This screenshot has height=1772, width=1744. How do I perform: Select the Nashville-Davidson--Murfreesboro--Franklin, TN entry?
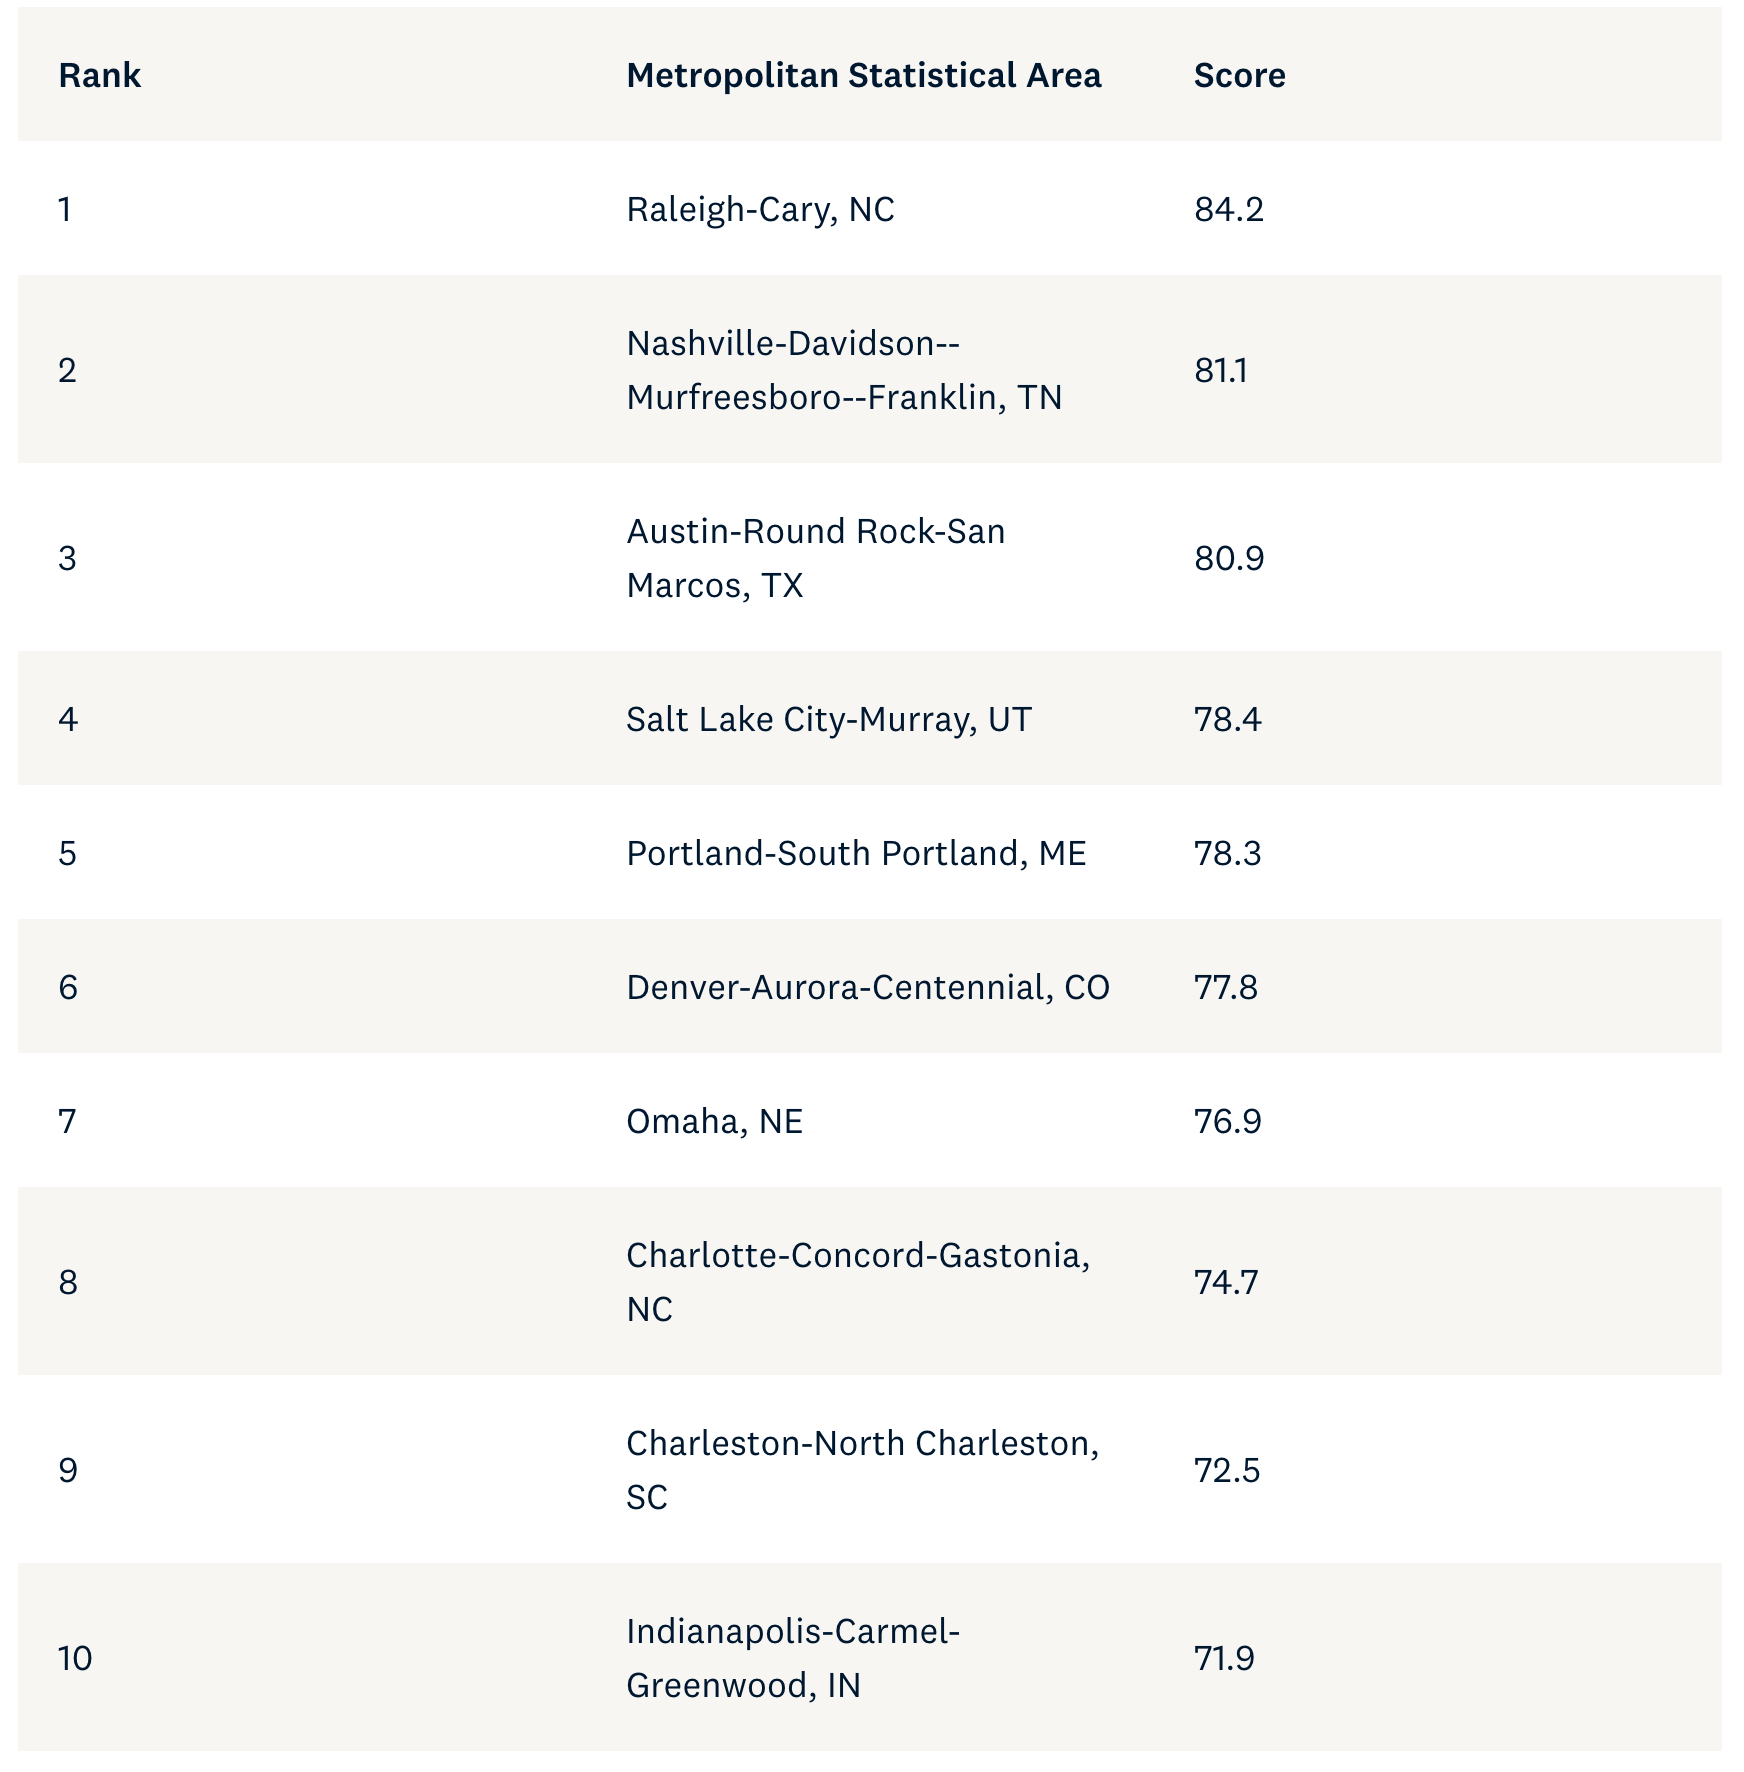(844, 370)
